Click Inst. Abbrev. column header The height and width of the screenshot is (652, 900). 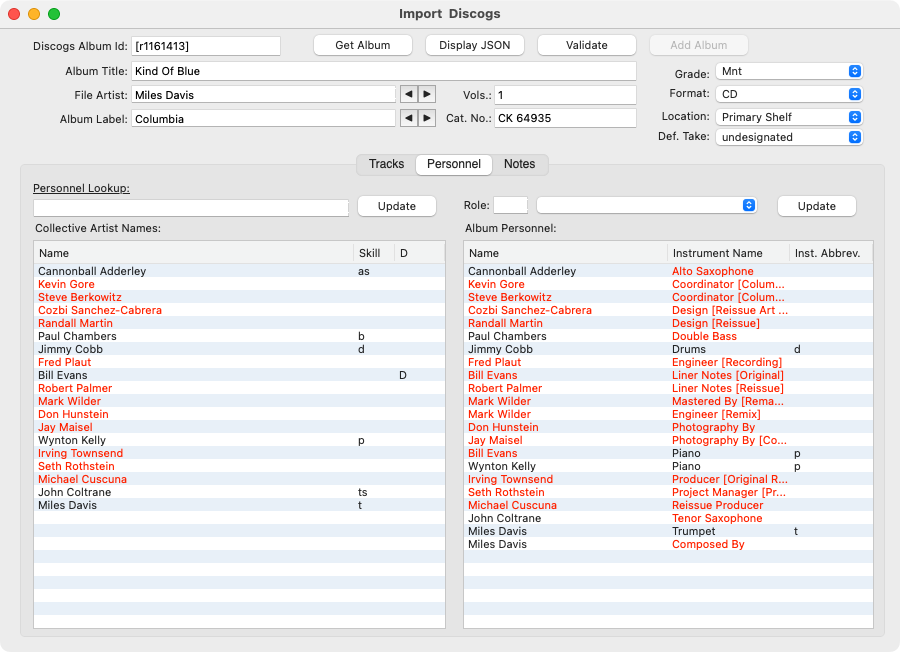click(831, 253)
